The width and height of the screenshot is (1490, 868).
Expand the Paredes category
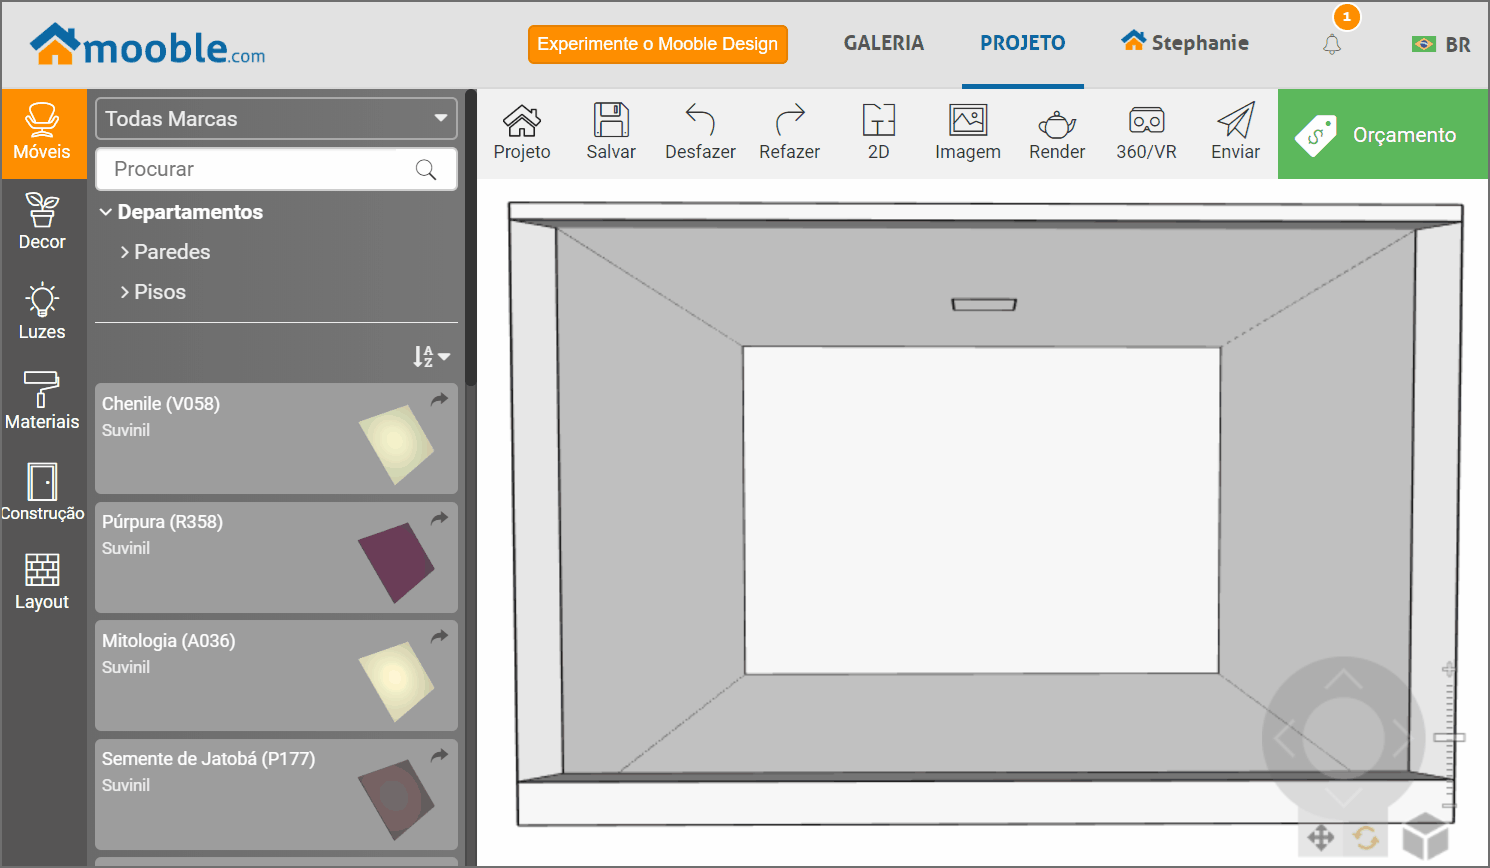coord(165,252)
